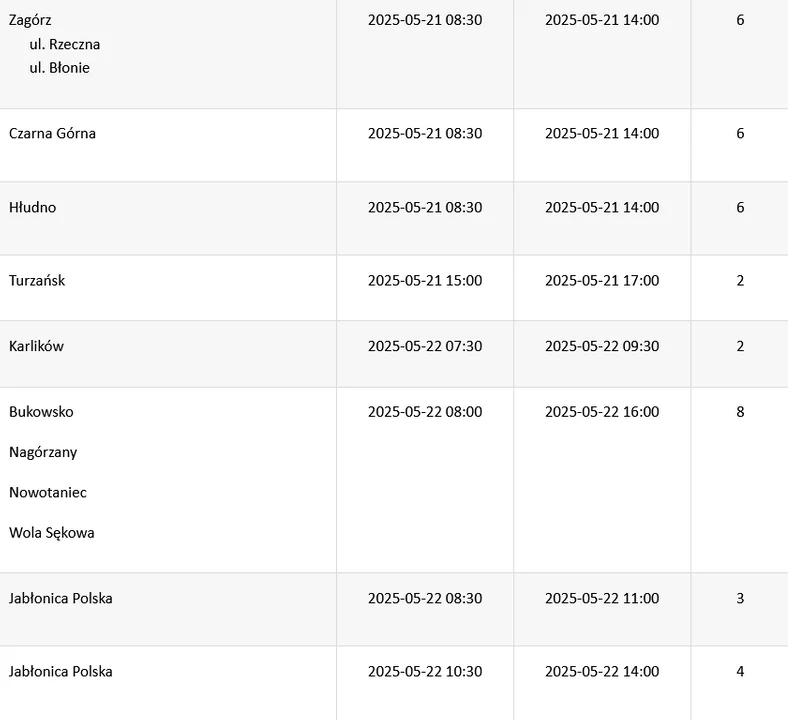
Task: Click the ul. Rzeczna street entry
Action: pyautogui.click(x=64, y=44)
